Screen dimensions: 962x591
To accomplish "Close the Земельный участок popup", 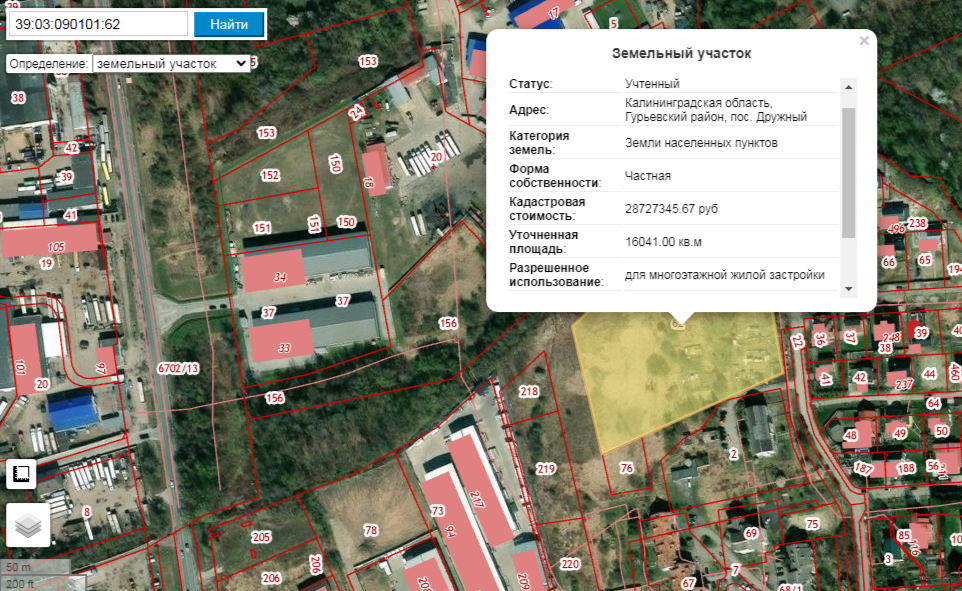I will point(864,41).
